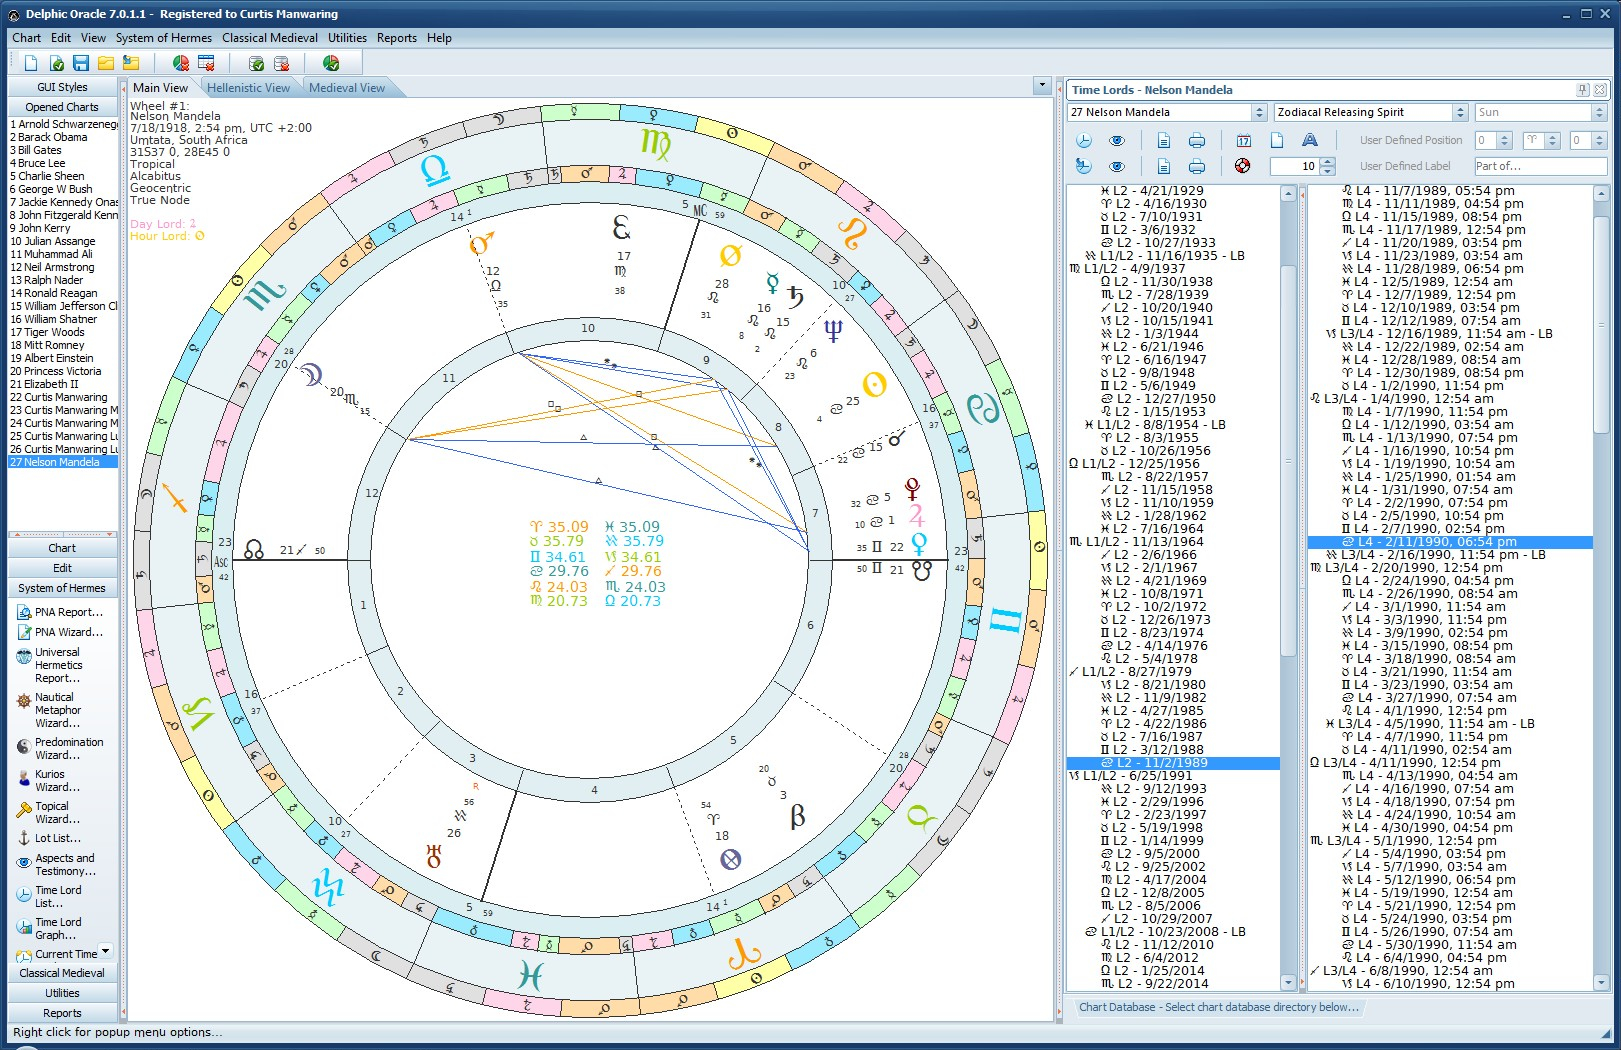Click the GUI Styles sidebar button

62,87
